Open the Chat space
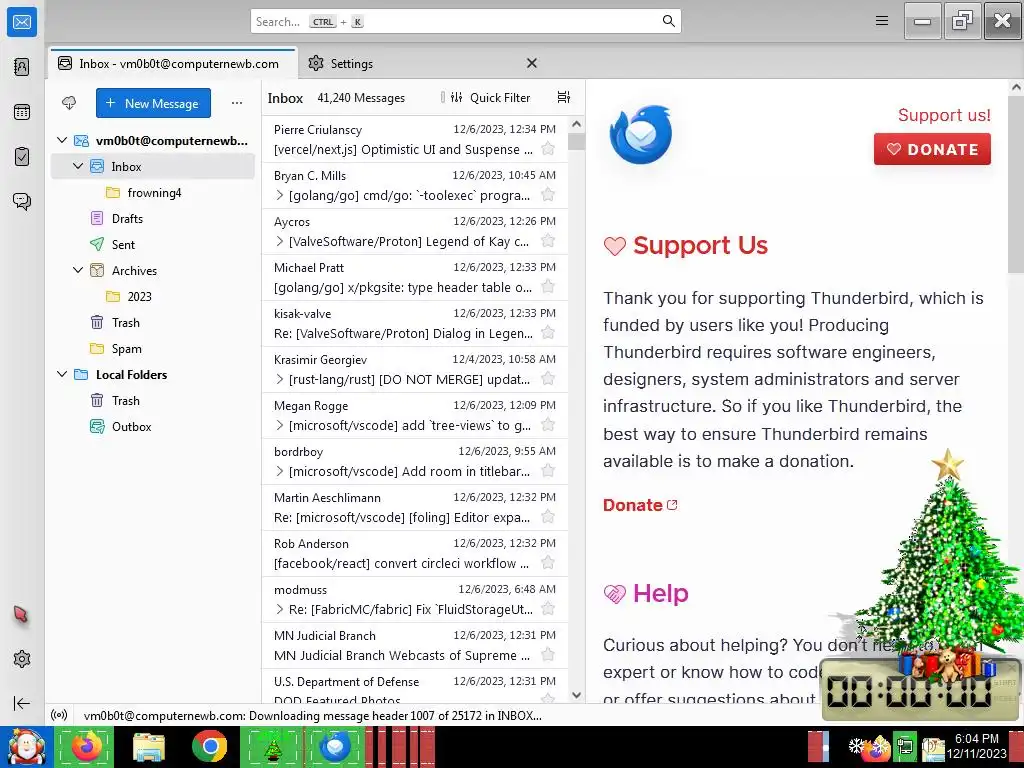This screenshot has height=768, width=1024. point(22,201)
